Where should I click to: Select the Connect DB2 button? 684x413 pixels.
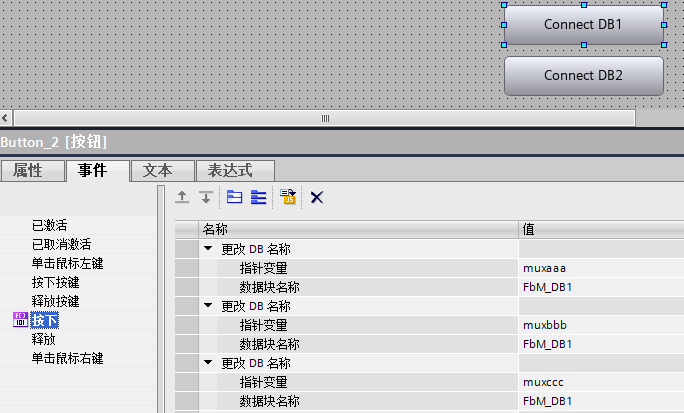[x=583, y=76]
